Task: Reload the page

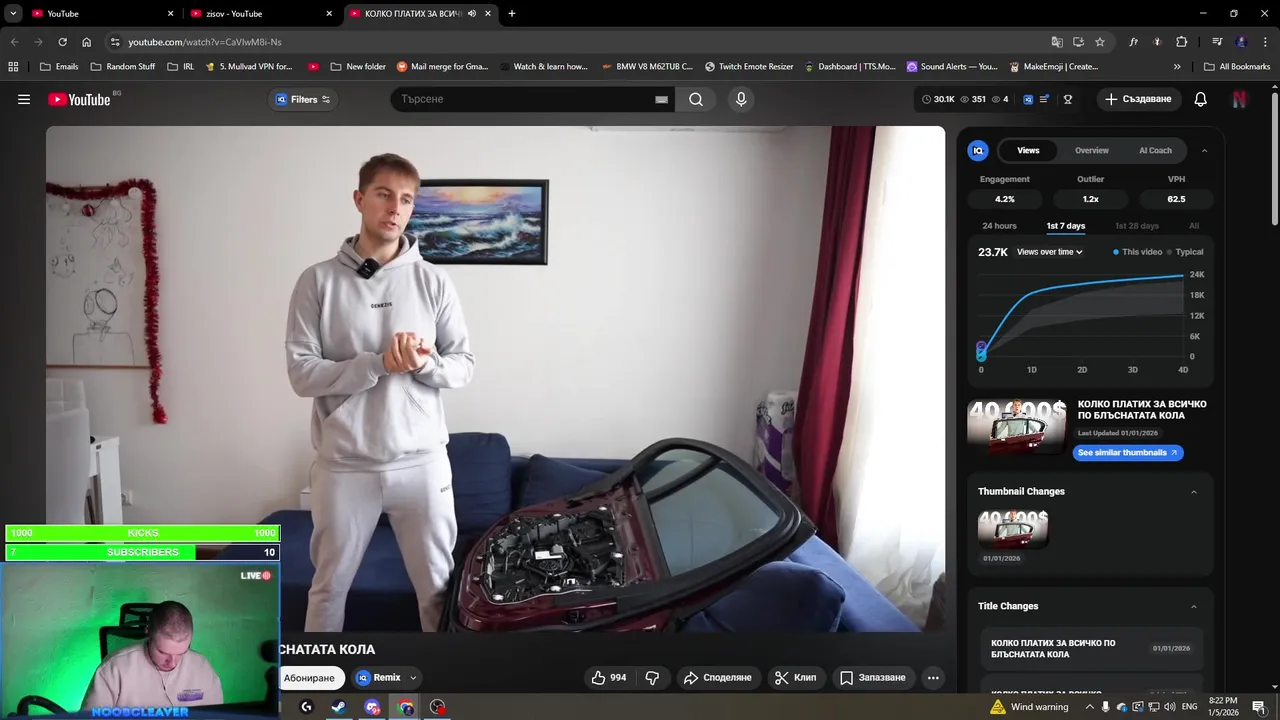Action: click(x=62, y=42)
